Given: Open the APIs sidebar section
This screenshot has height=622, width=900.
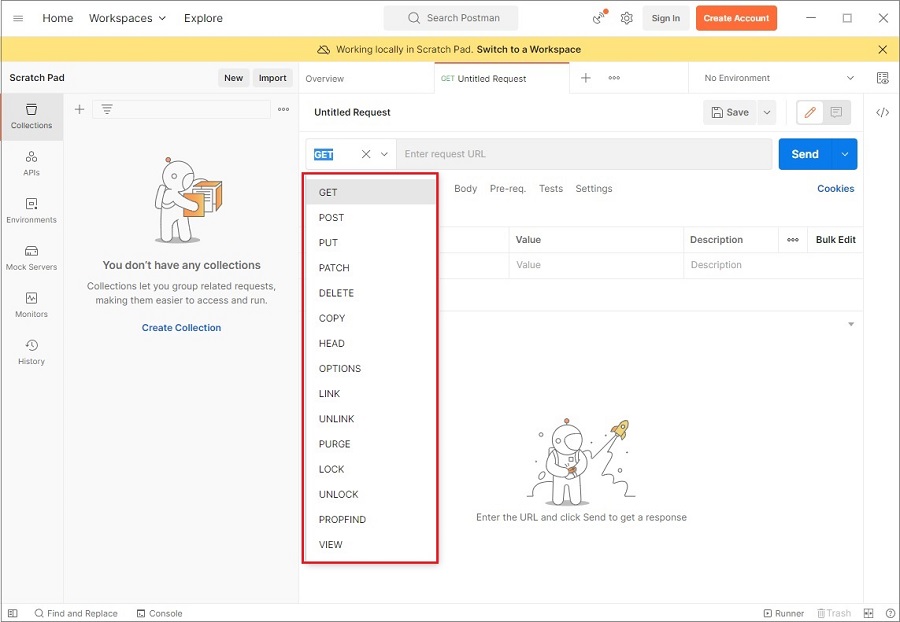Looking at the screenshot, I should pos(32,164).
